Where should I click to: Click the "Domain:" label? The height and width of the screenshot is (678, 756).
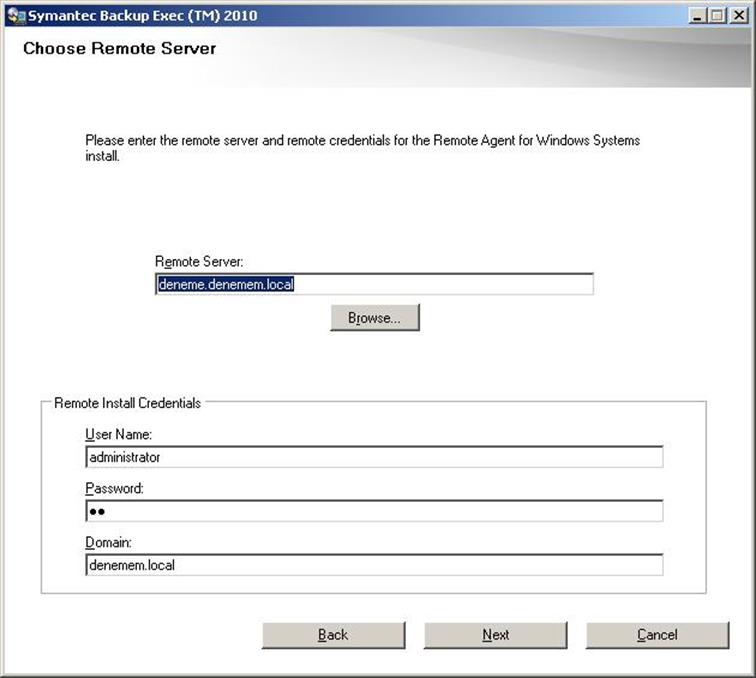coord(108,542)
